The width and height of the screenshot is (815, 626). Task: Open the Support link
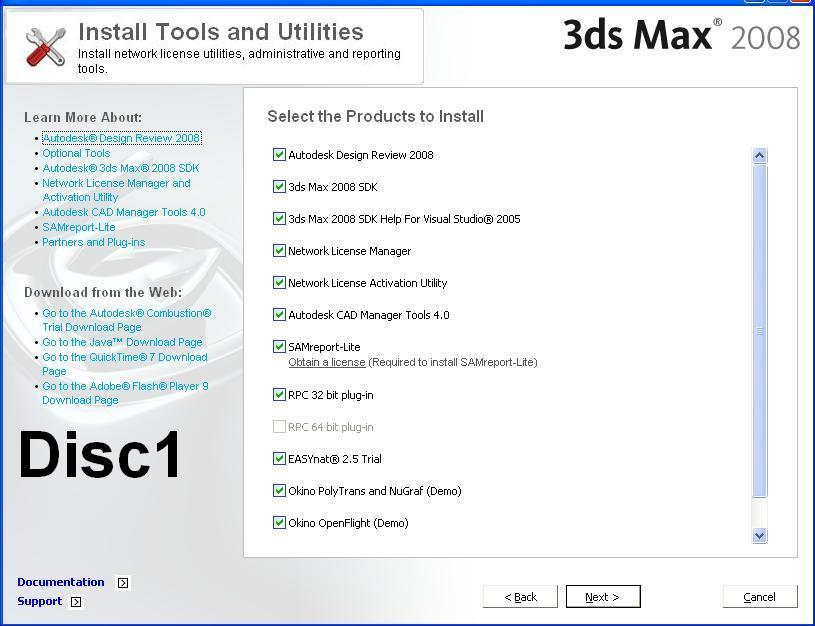coord(40,601)
